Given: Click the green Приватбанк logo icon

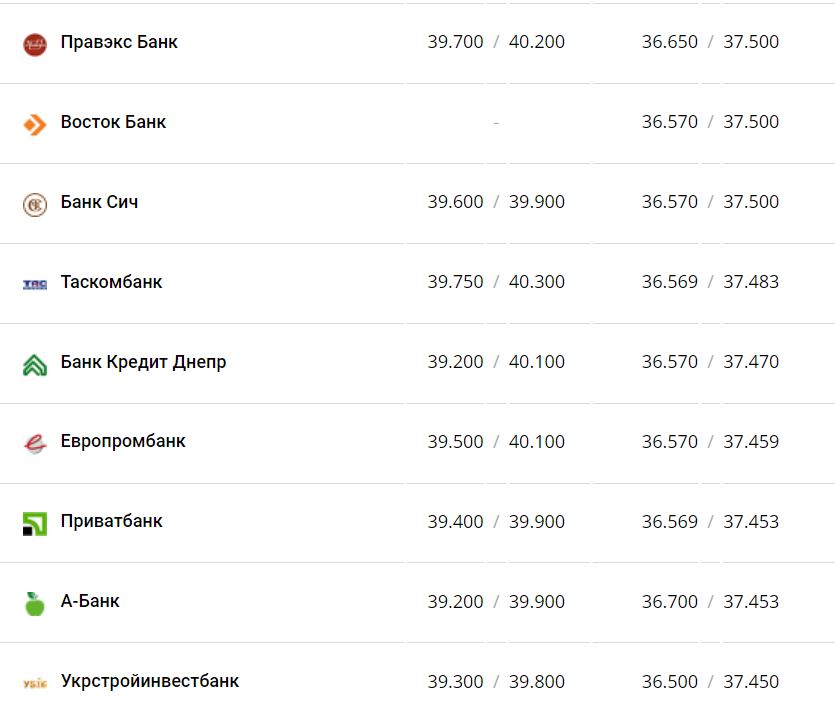Looking at the screenshot, I should click(x=35, y=523).
